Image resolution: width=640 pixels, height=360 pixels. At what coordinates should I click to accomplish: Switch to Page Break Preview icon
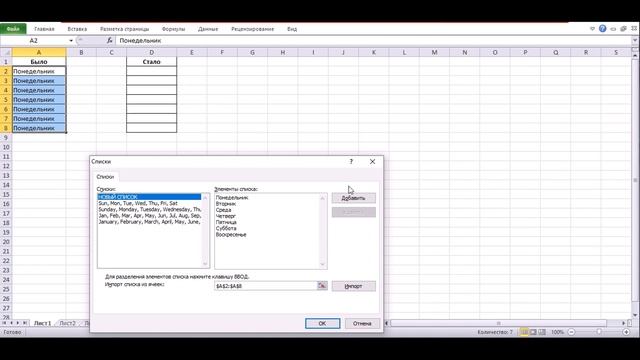542,332
